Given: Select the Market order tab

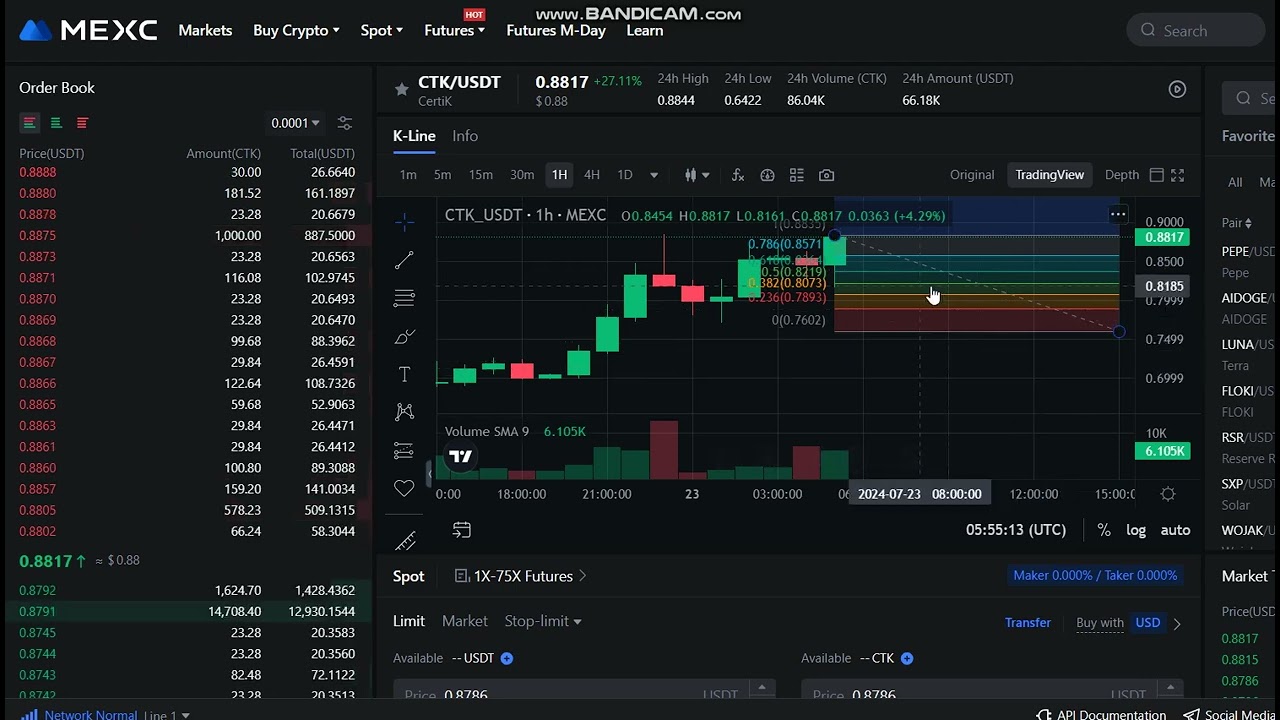Looking at the screenshot, I should 465,621.
